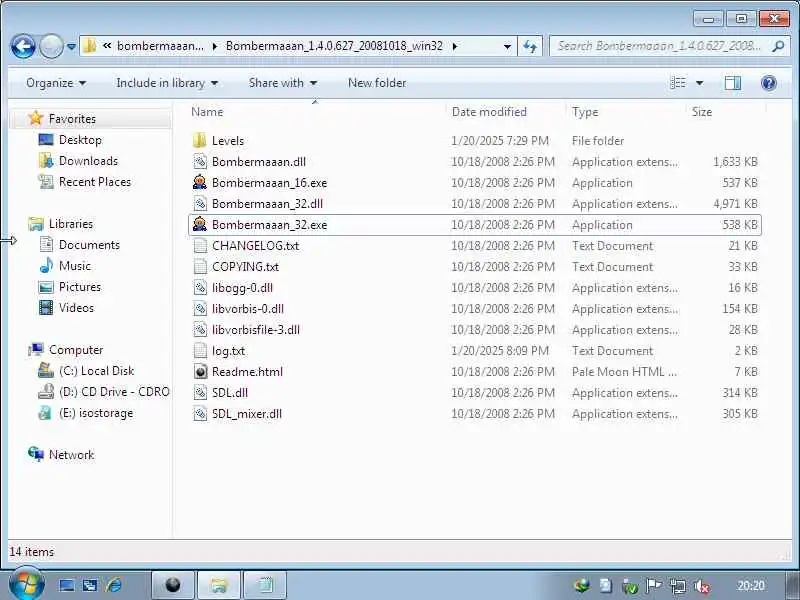
Task: Select the Bombermaaan.dll file icon
Action: point(200,162)
